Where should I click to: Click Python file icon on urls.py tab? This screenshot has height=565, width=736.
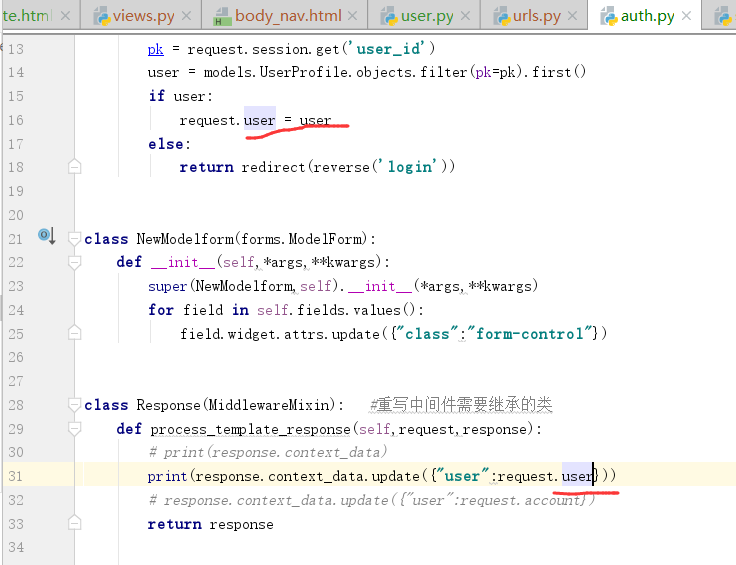coord(501,17)
